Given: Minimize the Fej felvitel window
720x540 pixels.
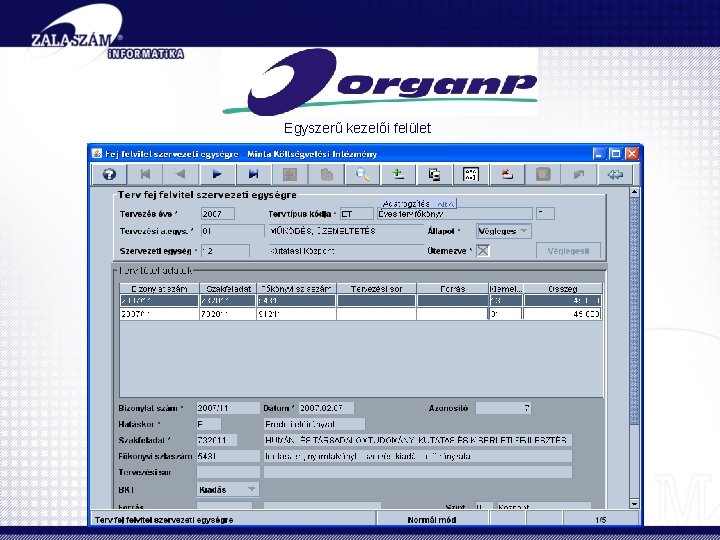Looking at the screenshot, I should [x=599, y=153].
